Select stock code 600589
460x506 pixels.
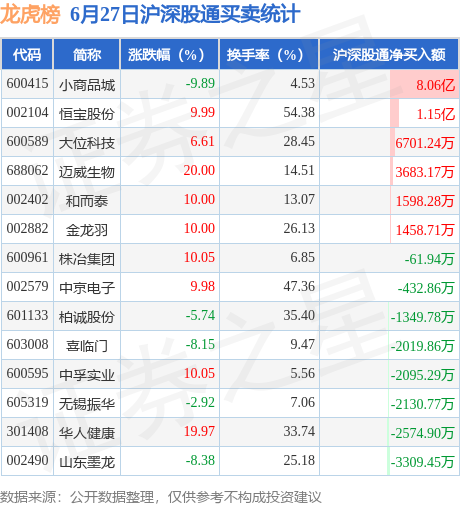click(x=27, y=141)
